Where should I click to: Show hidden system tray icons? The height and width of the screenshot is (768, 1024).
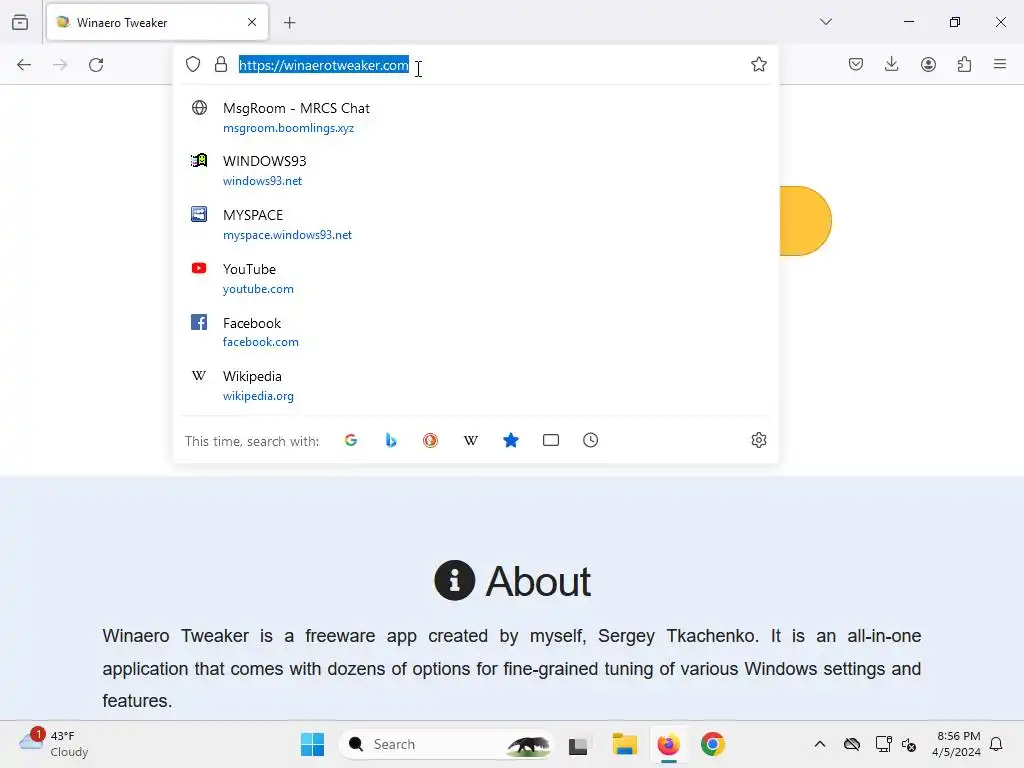[820, 744]
